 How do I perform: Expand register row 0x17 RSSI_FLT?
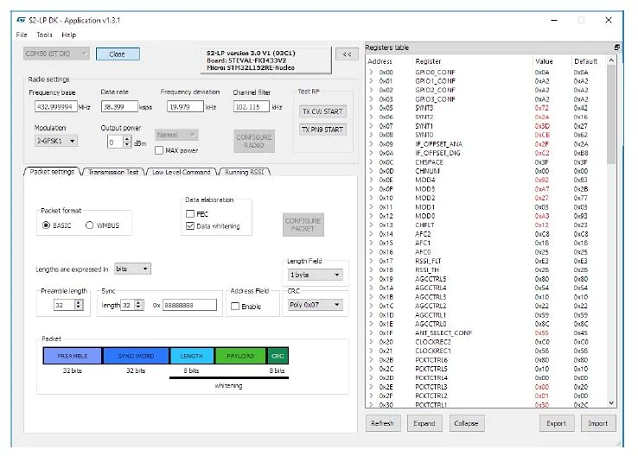[371, 261]
